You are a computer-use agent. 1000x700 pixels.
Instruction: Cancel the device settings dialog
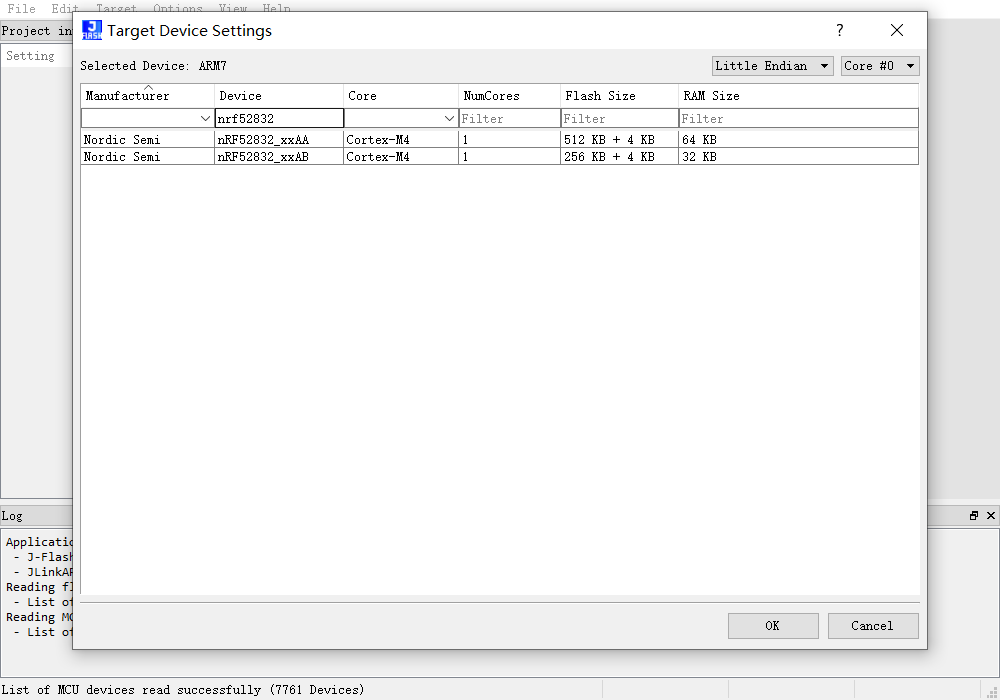tap(873, 626)
